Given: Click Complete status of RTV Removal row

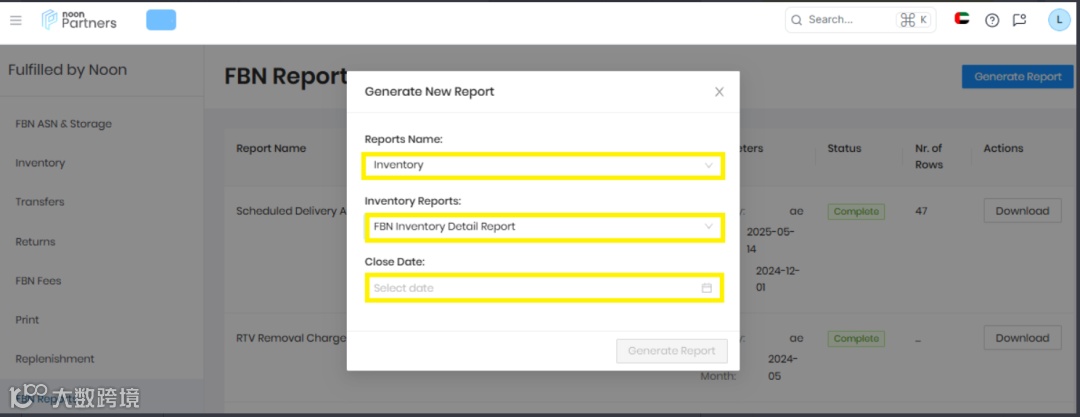Looking at the screenshot, I should (856, 338).
